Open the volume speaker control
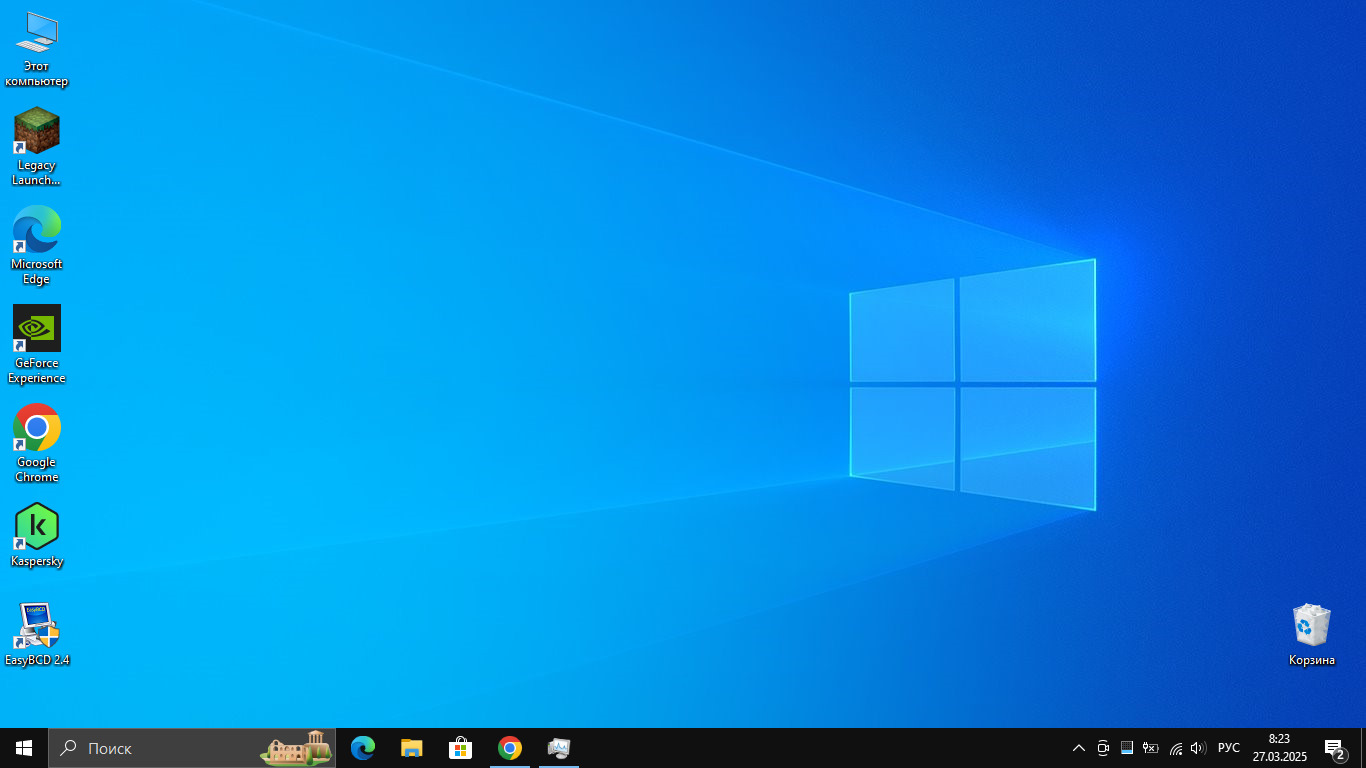 tap(1198, 748)
